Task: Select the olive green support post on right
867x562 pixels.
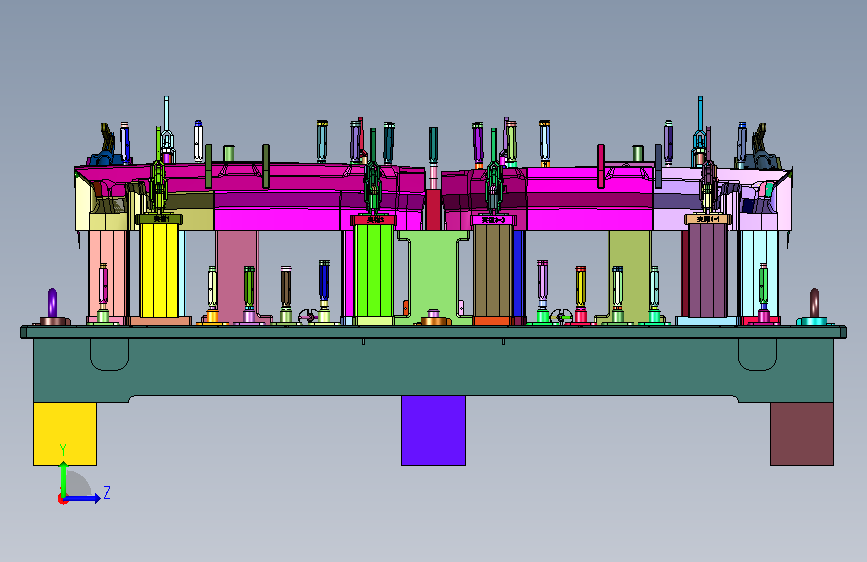Action: pos(630,276)
